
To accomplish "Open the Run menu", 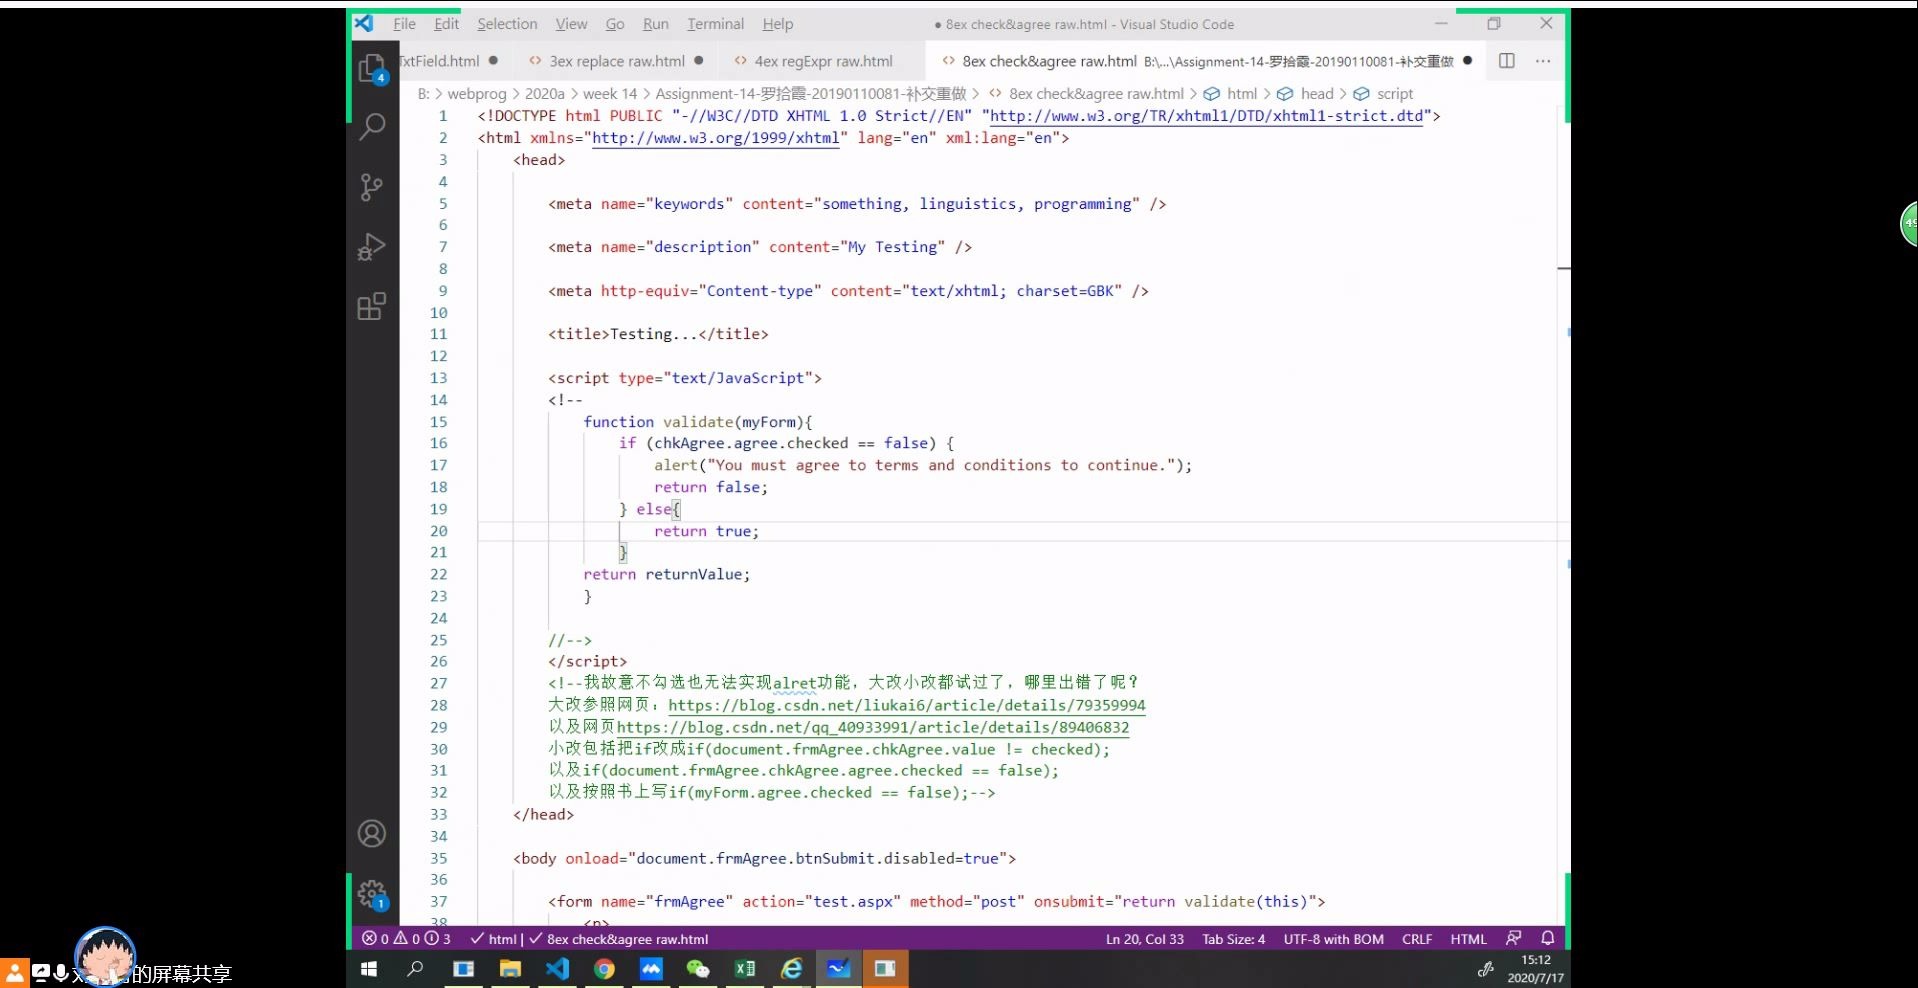I will [x=656, y=24].
